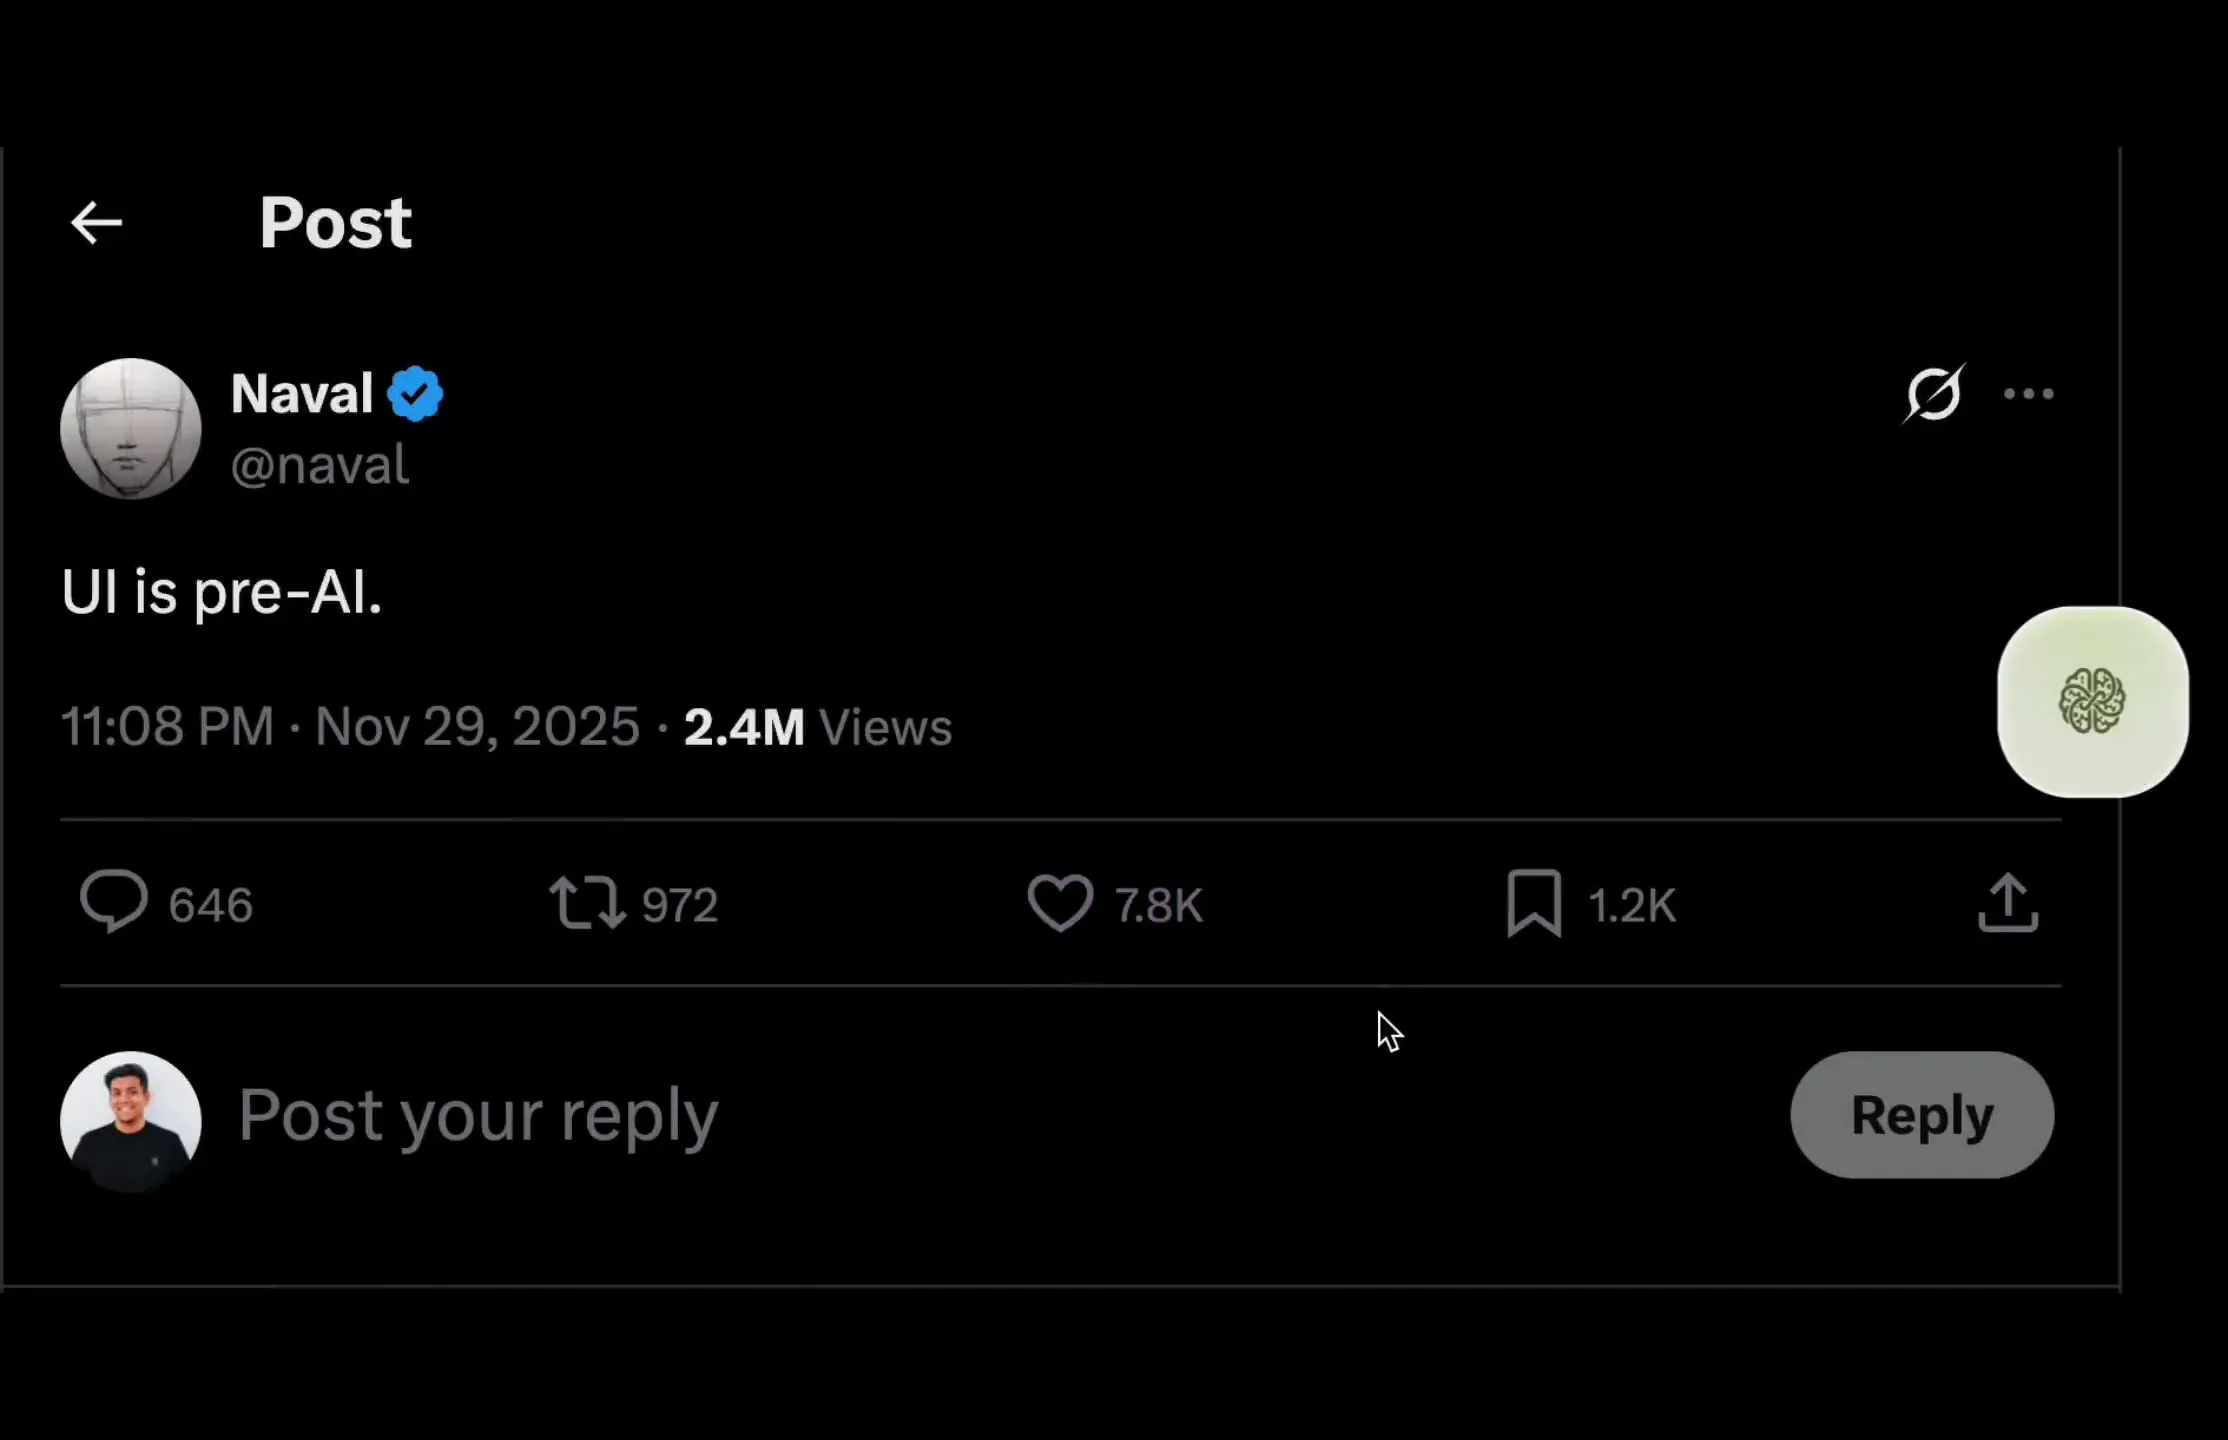This screenshot has width=2228, height=1440.
Task: Click the share upload-arrow icon
Action: [2007, 903]
